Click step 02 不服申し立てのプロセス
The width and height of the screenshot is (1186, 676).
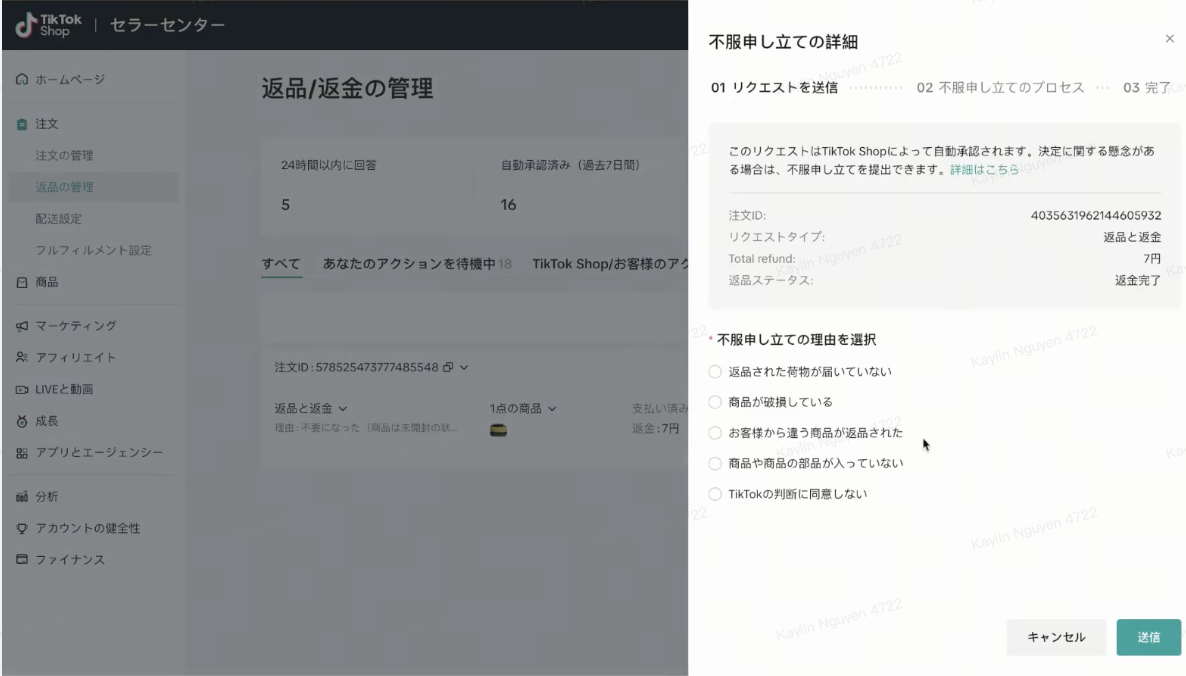pyautogui.click(x=1000, y=88)
